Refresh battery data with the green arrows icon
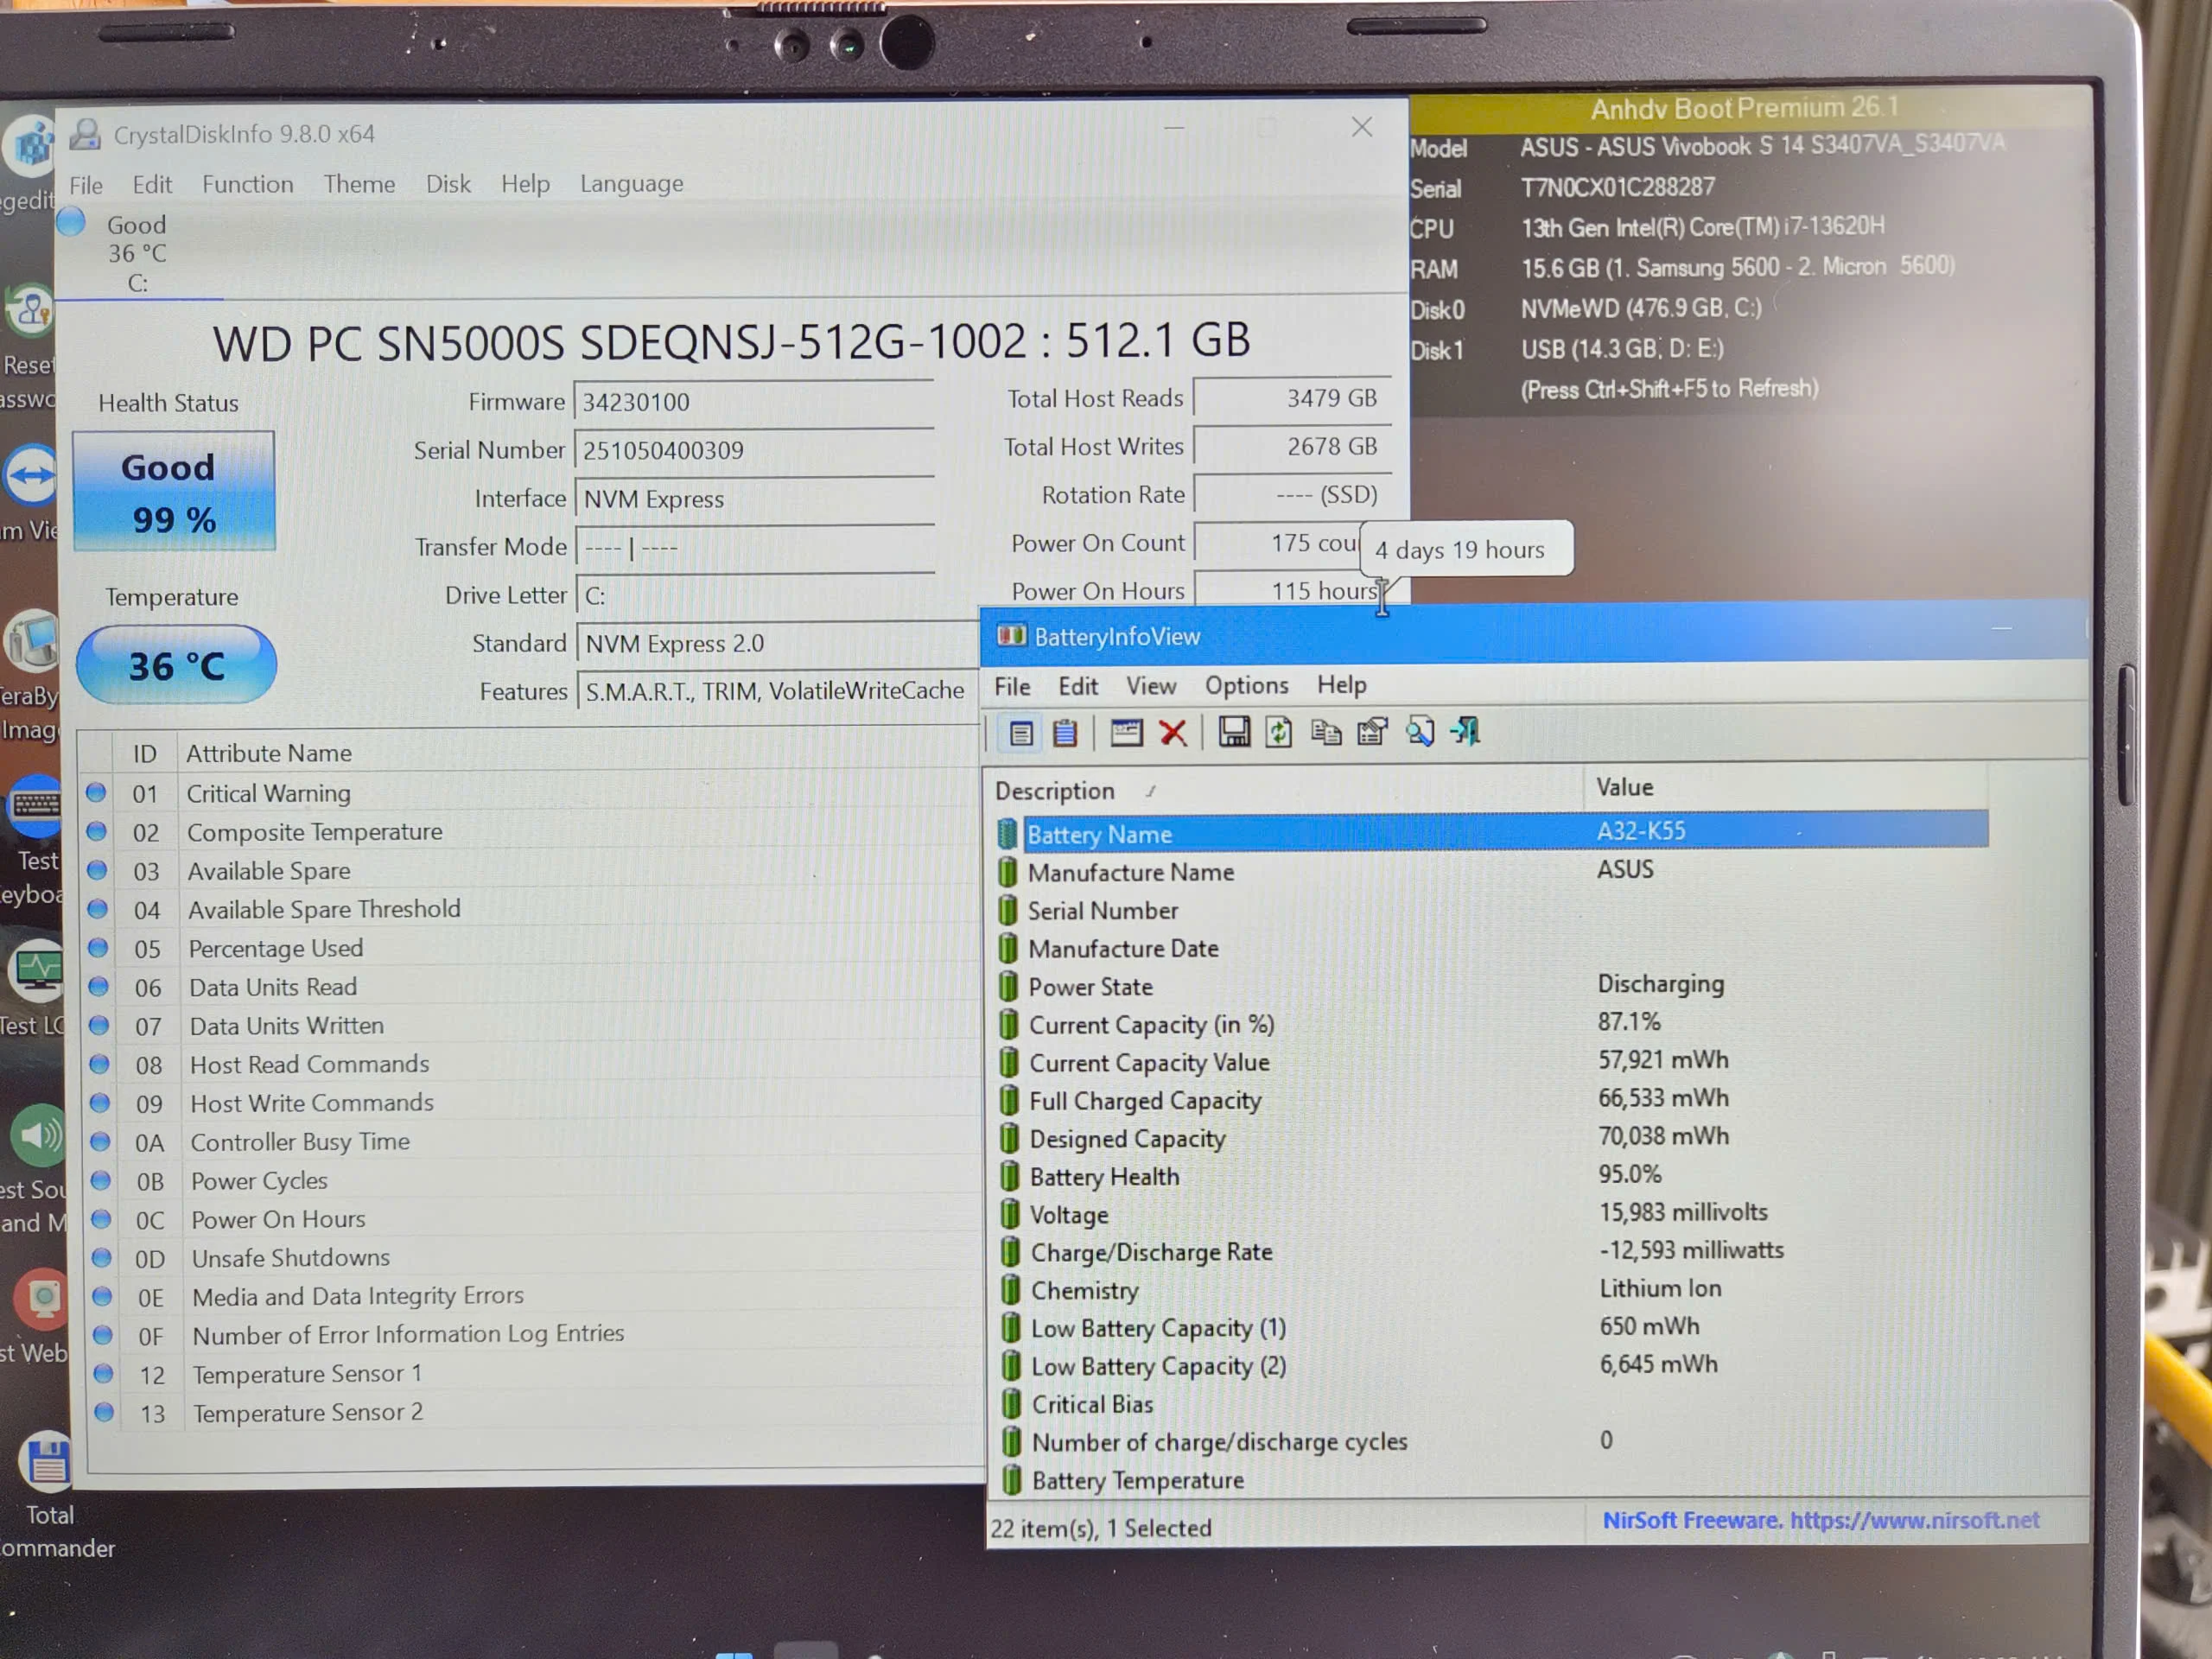This screenshot has width=2212, height=1659. click(1279, 732)
